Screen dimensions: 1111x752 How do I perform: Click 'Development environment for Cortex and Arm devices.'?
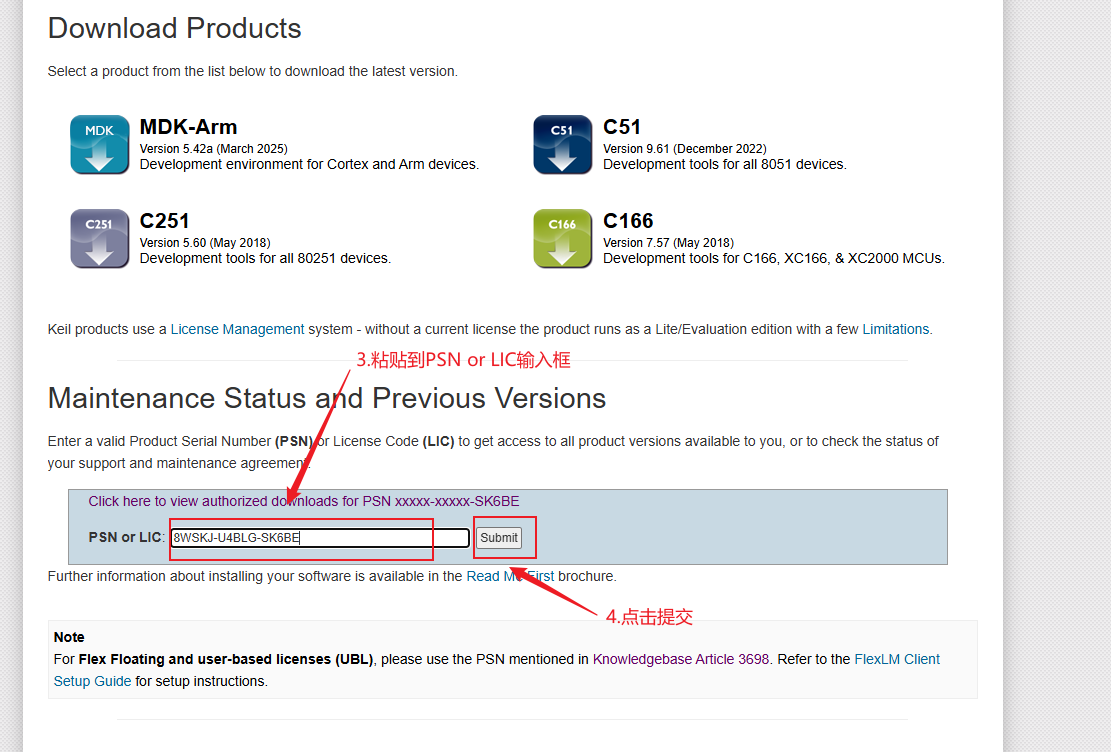[309, 164]
